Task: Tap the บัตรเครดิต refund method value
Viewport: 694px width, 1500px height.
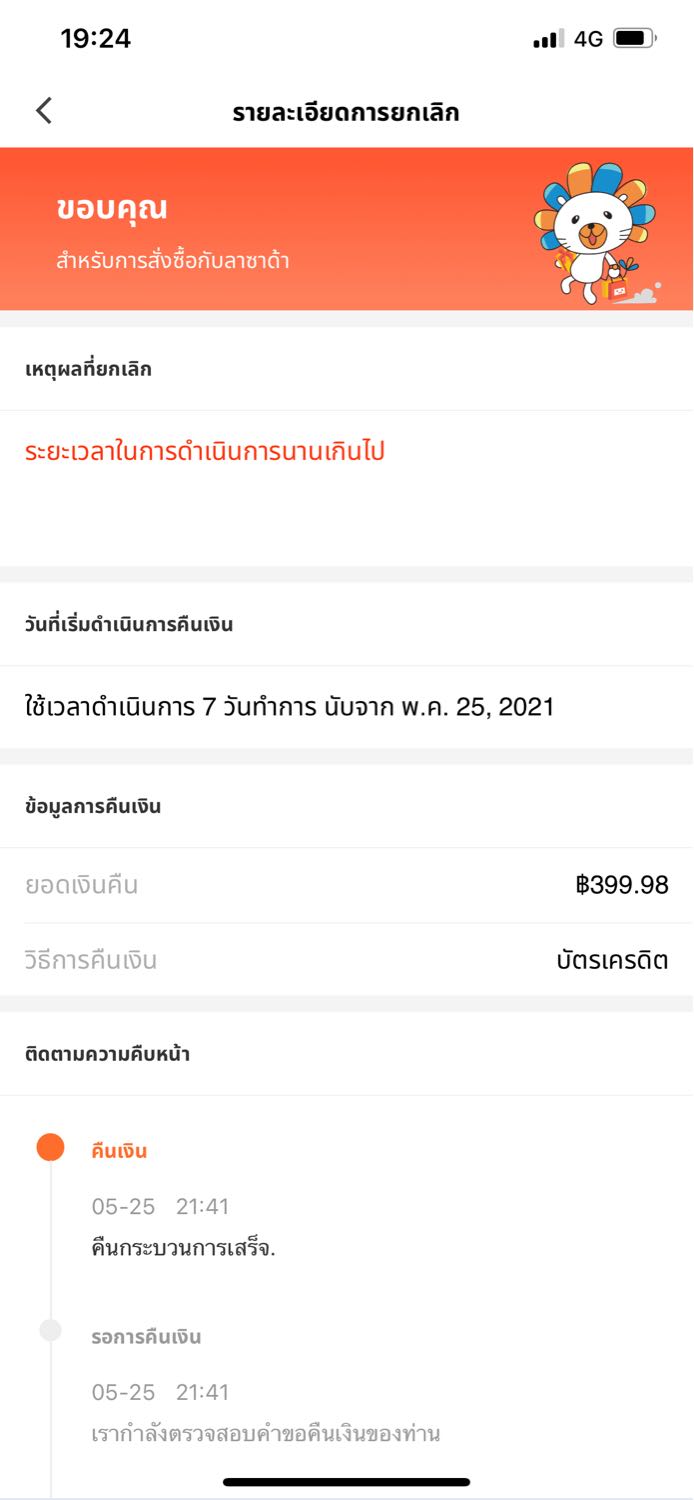Action: click(x=612, y=961)
